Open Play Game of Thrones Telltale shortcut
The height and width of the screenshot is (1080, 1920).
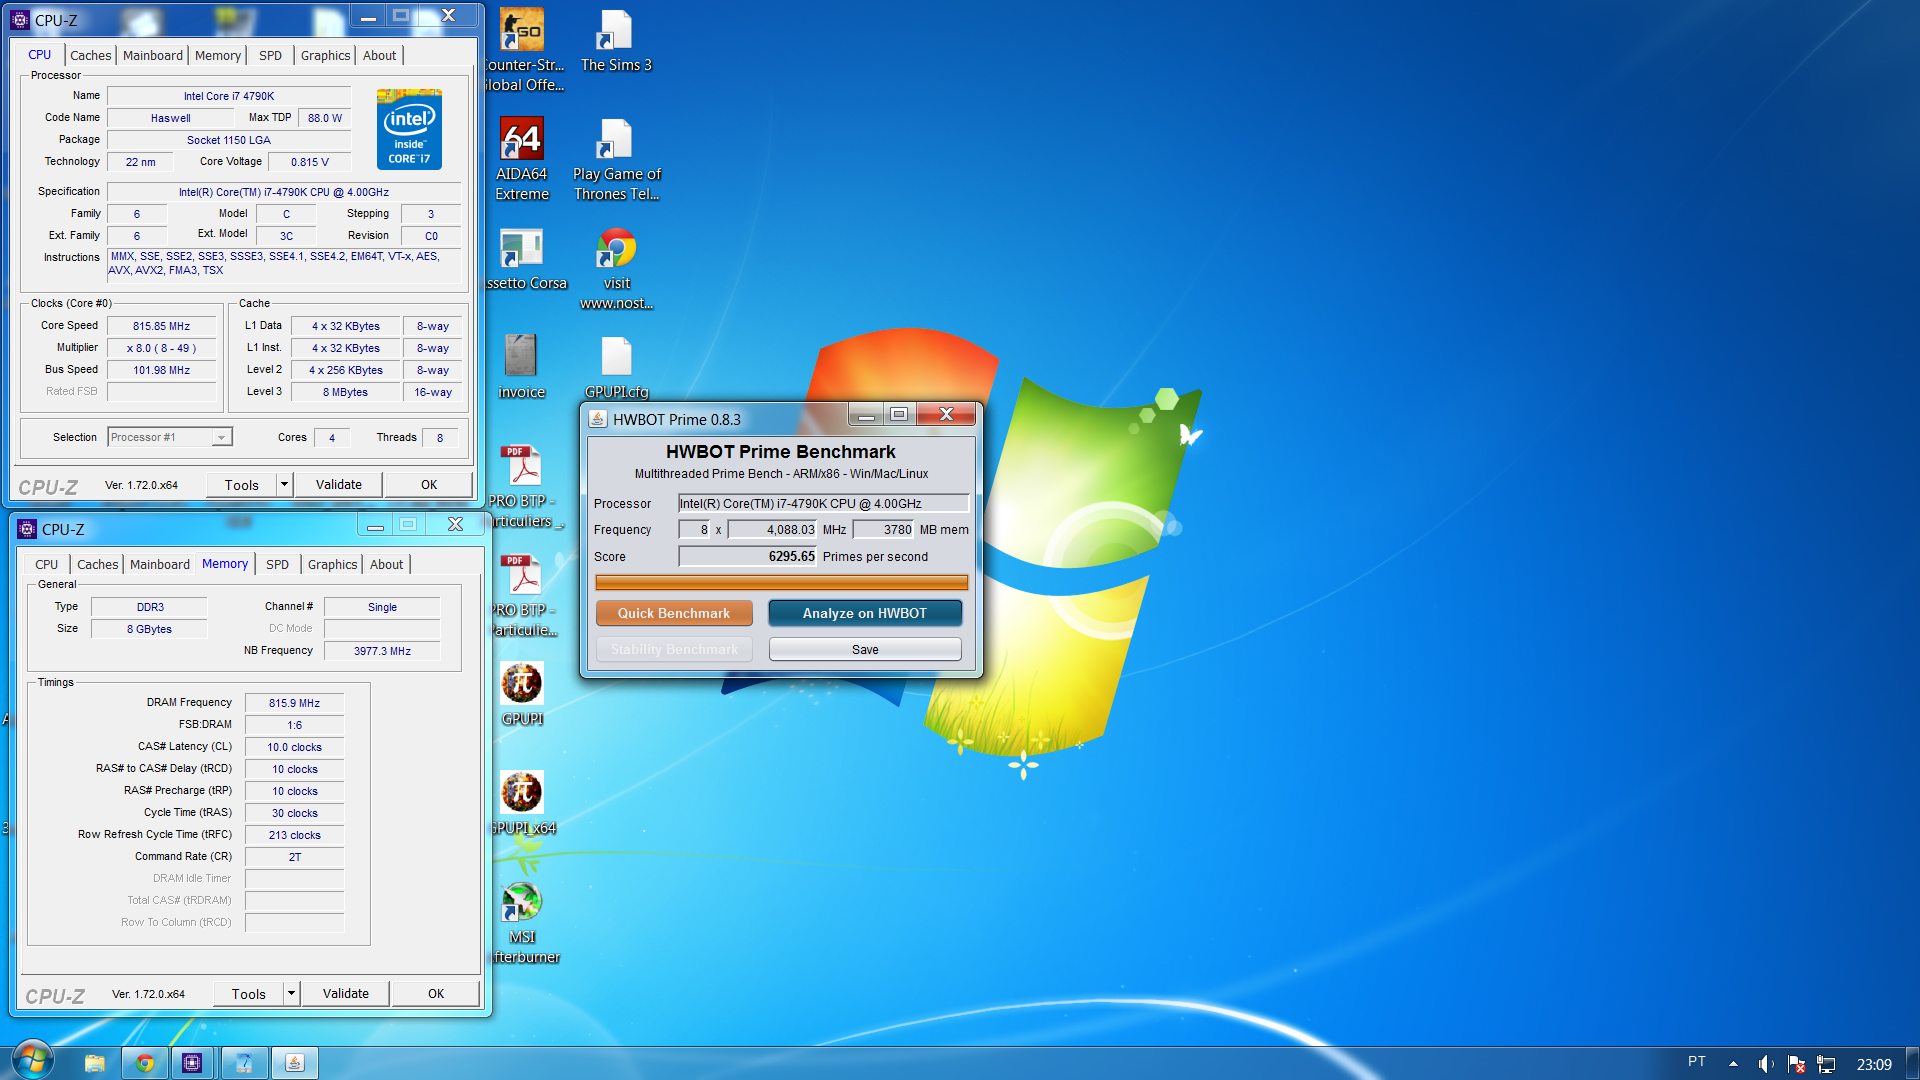[x=616, y=160]
